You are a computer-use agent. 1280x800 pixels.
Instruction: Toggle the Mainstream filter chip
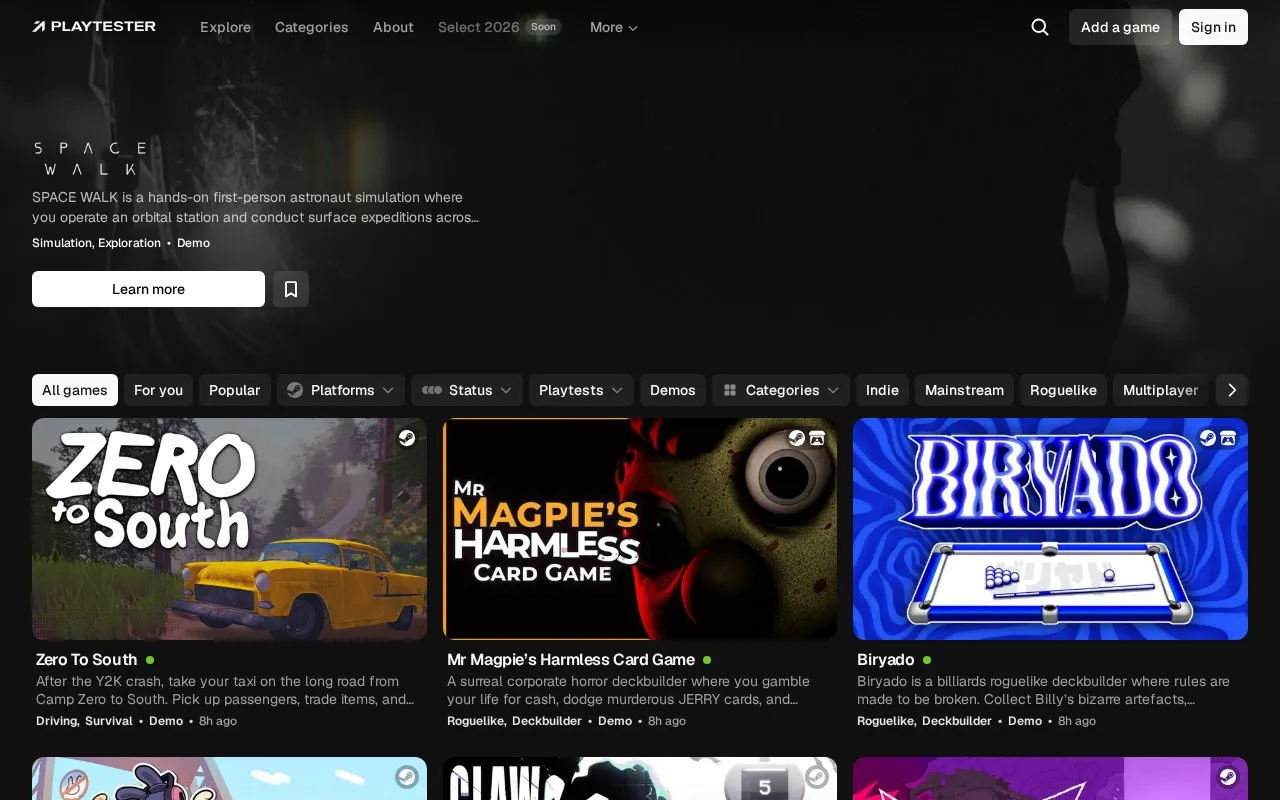pyautogui.click(x=964, y=390)
